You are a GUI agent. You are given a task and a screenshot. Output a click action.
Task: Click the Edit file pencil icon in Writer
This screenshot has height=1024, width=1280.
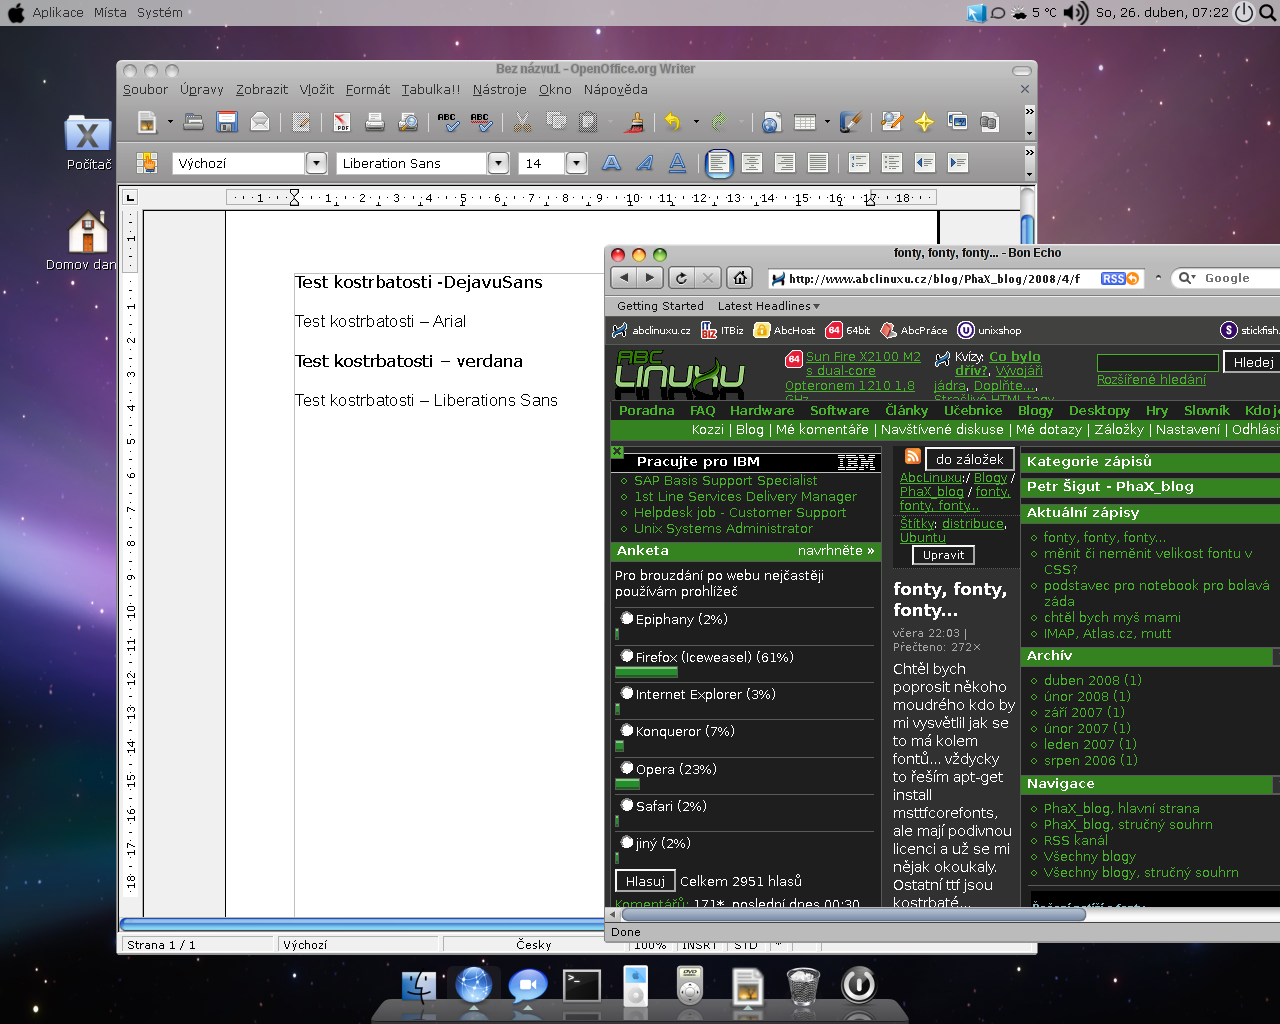pyautogui.click(x=301, y=122)
